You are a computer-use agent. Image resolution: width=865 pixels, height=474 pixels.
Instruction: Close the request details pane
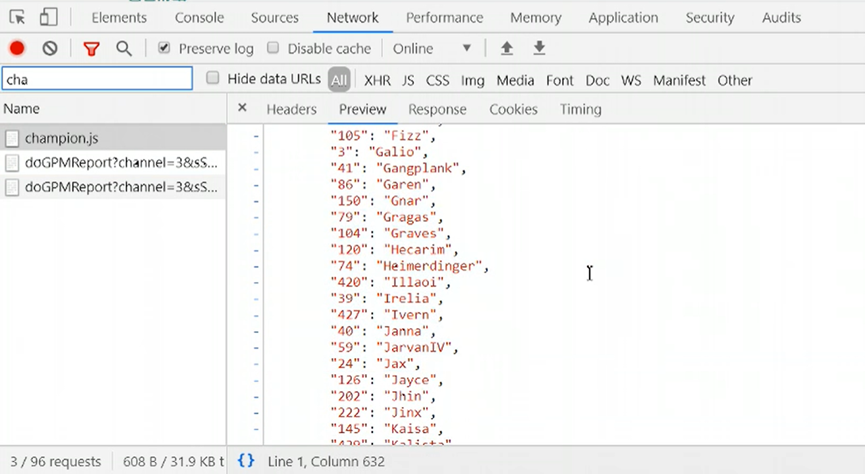coord(242,108)
